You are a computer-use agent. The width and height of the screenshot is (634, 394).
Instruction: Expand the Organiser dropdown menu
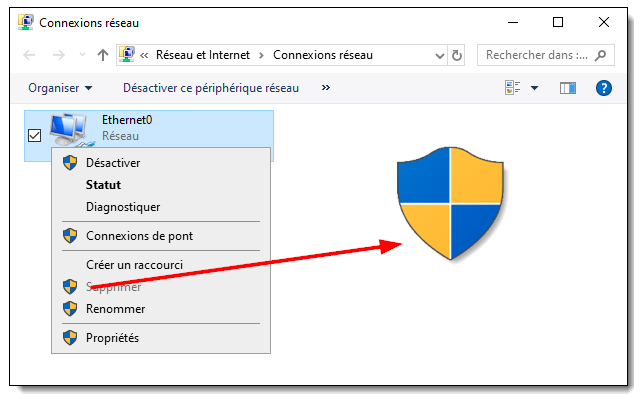pos(60,88)
